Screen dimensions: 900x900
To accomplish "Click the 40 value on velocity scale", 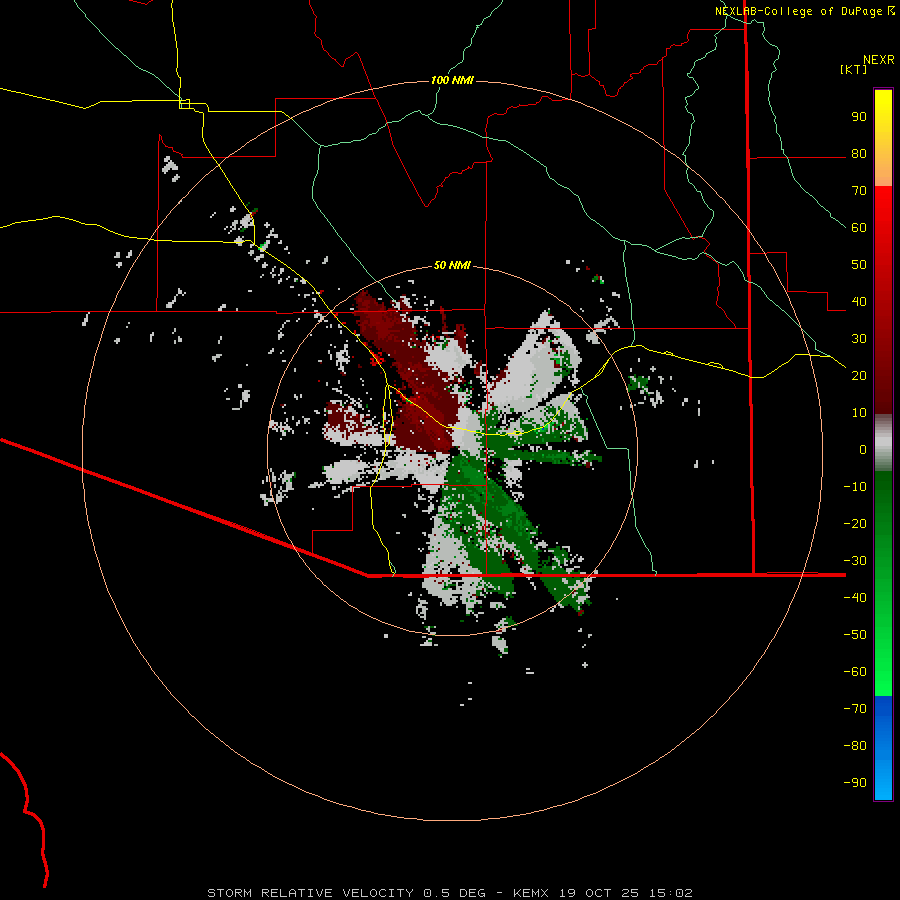I will (x=859, y=301).
